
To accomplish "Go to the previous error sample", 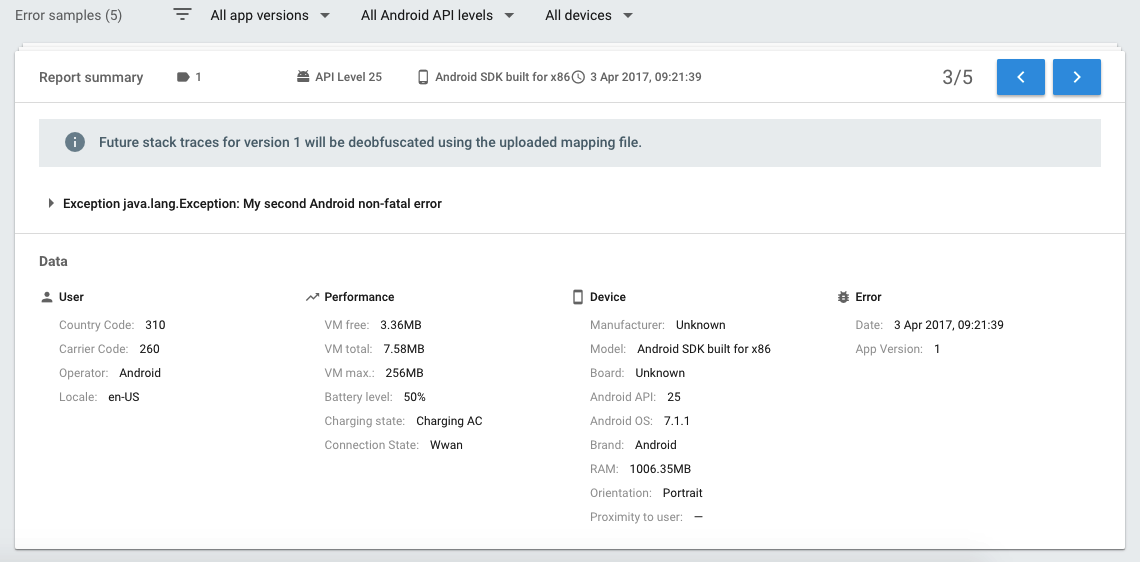I will (1021, 77).
